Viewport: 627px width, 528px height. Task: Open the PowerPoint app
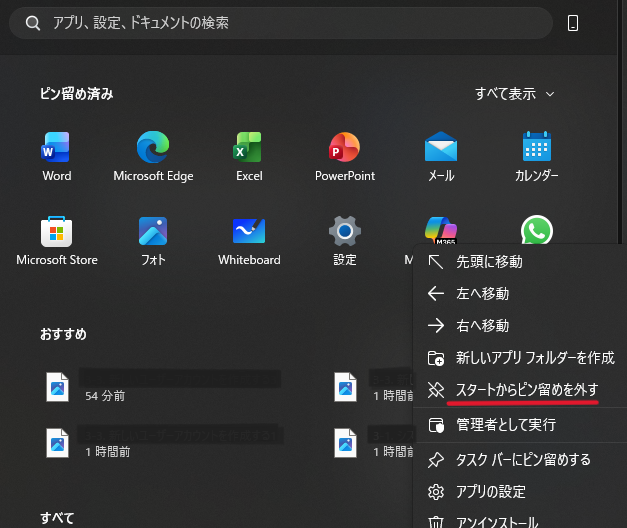click(x=345, y=156)
